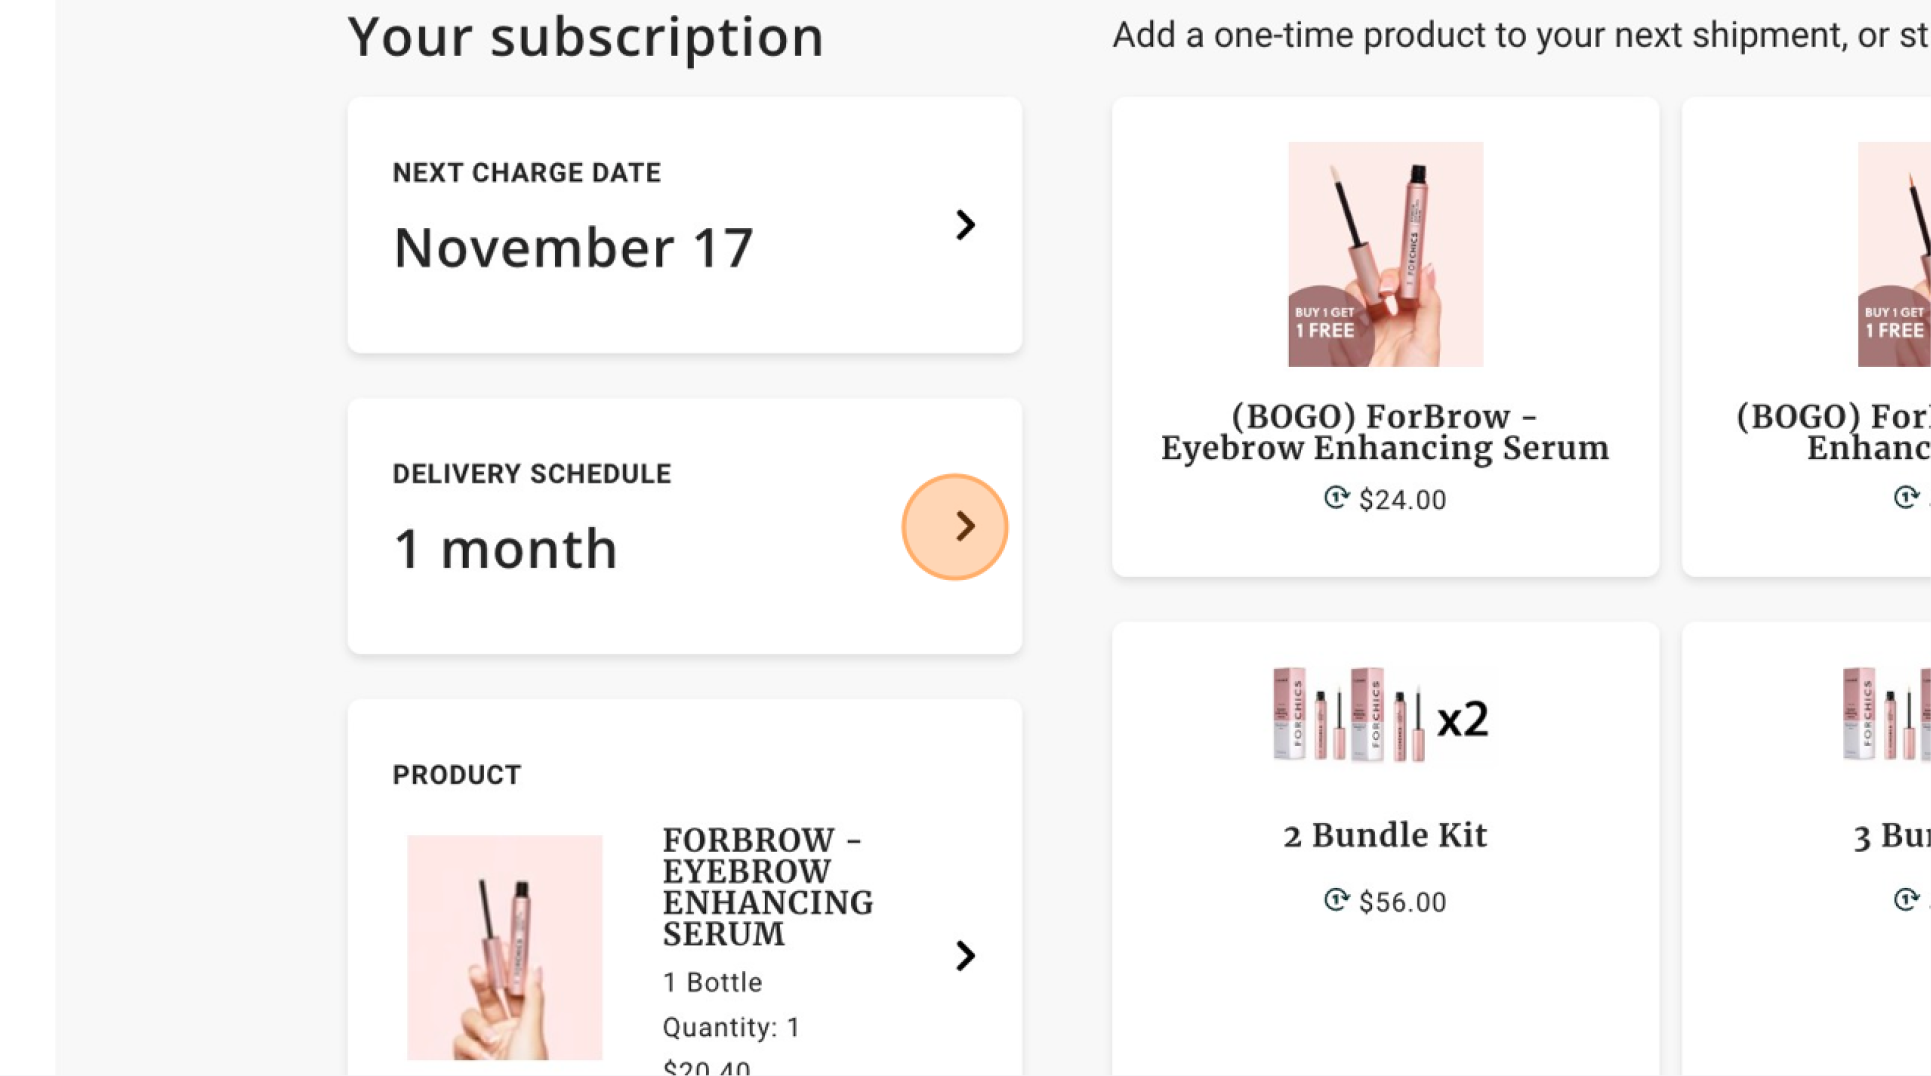Click subscription icon beside $24.00 price

tap(1336, 498)
